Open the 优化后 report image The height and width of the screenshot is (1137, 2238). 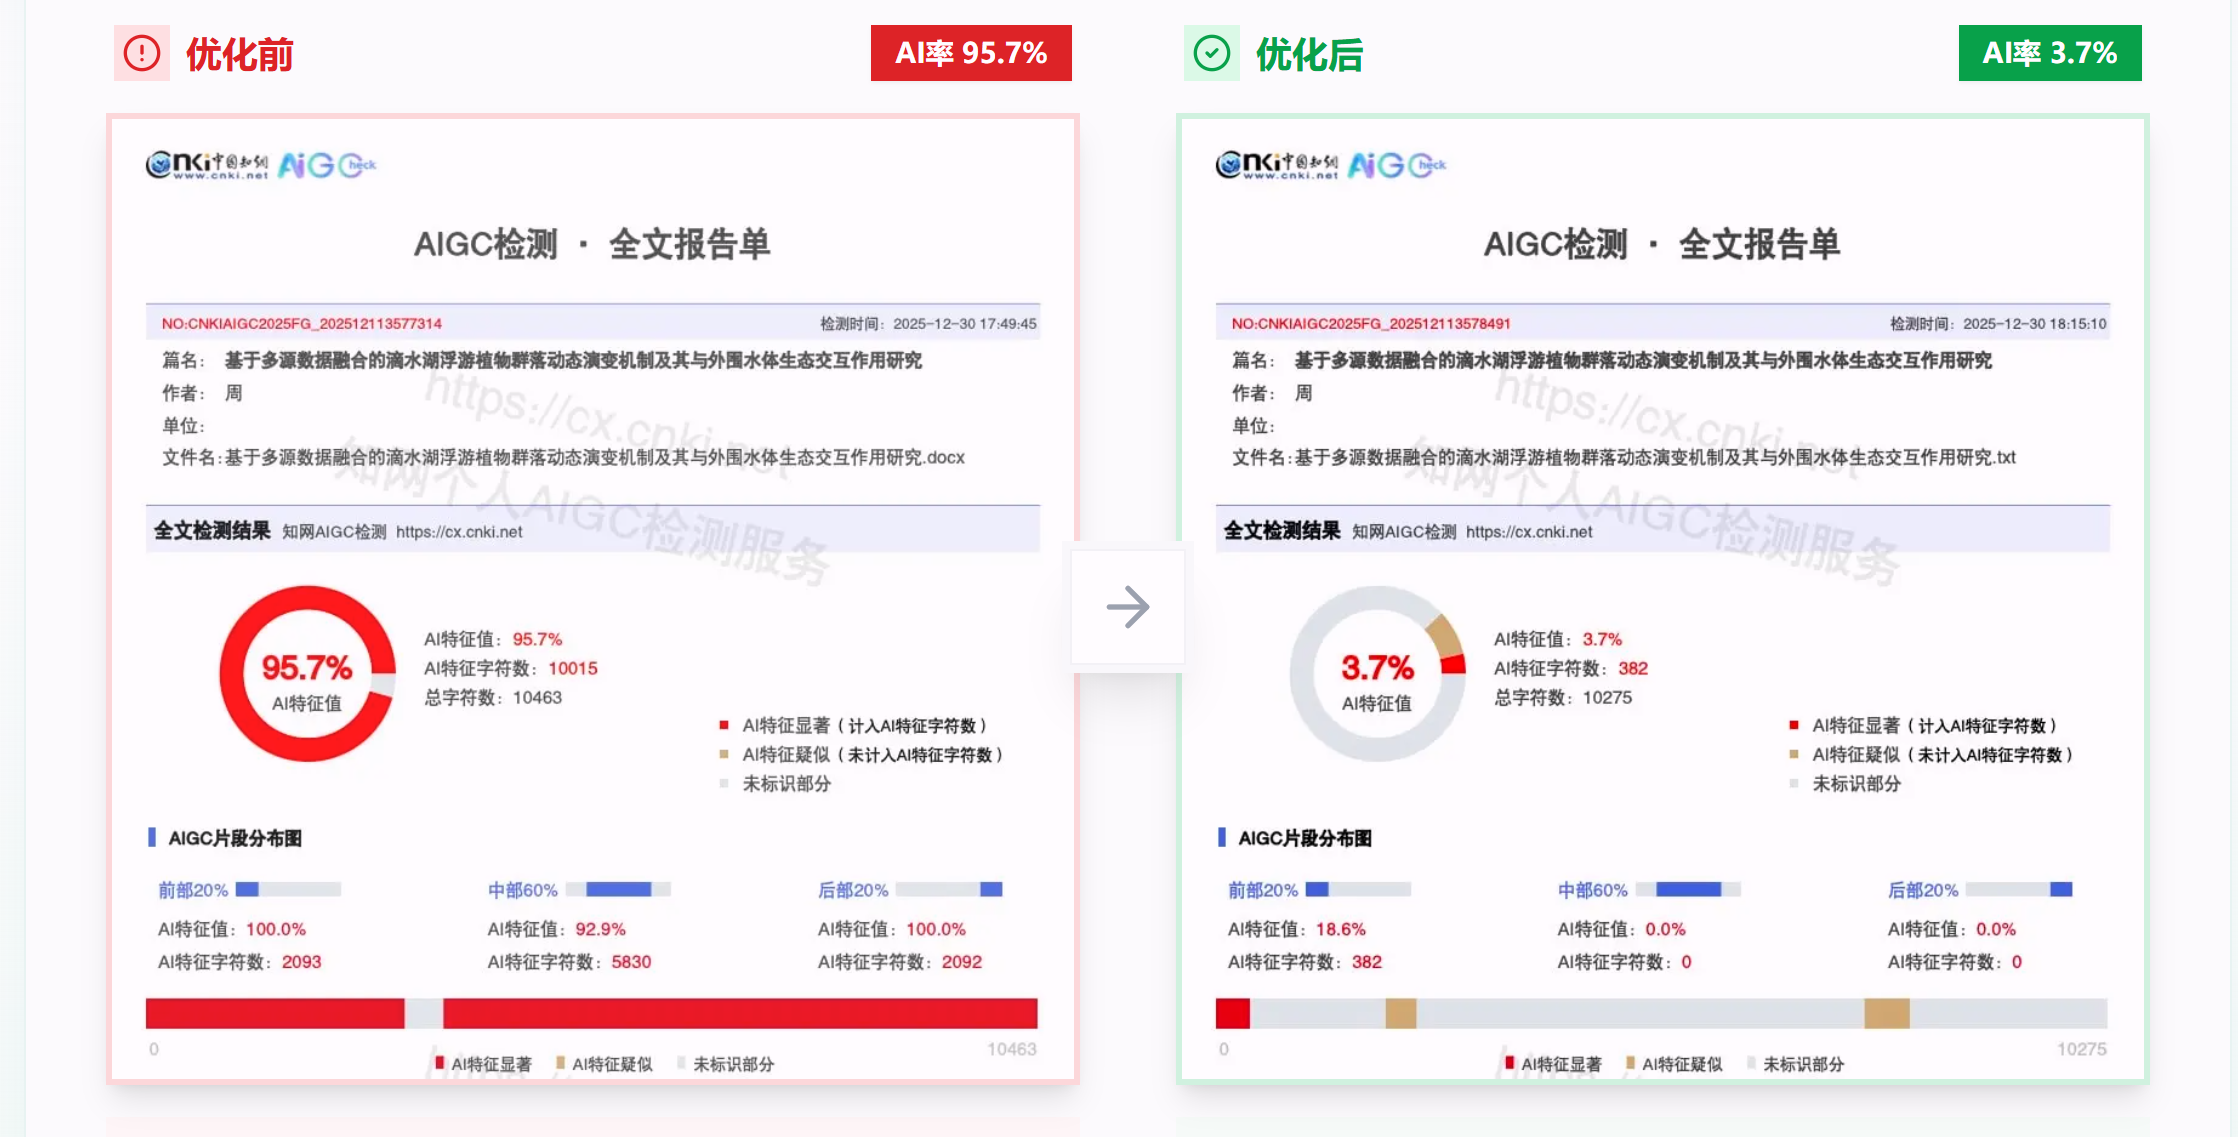click(x=1663, y=599)
